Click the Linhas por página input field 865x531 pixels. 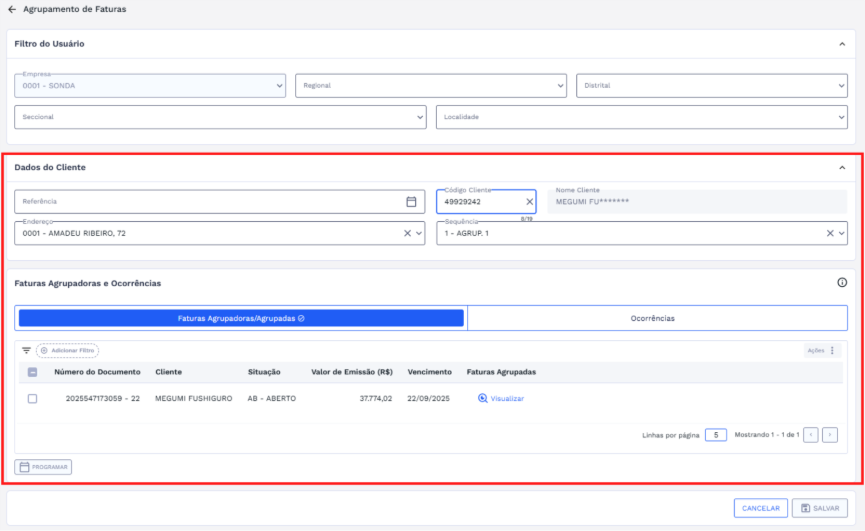[x=715, y=435]
